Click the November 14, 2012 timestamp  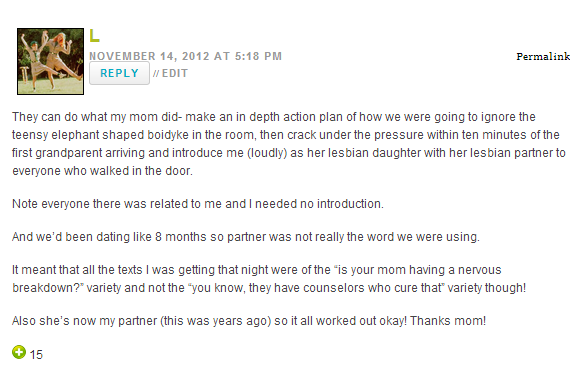pos(185,56)
